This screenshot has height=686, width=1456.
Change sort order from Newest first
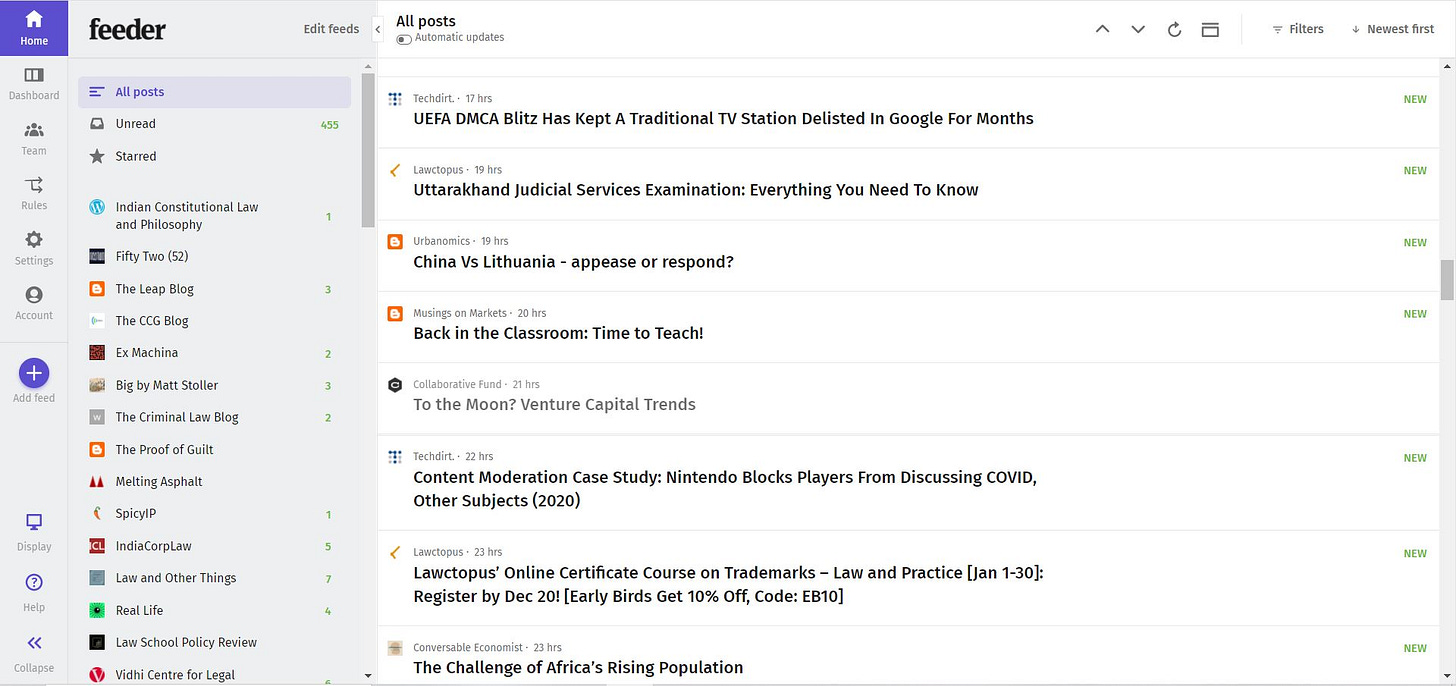pyautogui.click(x=1393, y=29)
